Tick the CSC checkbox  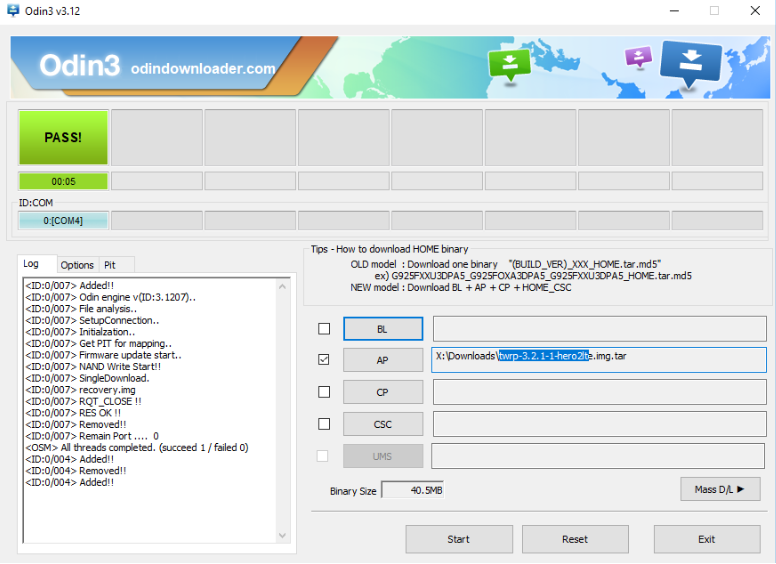[324, 424]
